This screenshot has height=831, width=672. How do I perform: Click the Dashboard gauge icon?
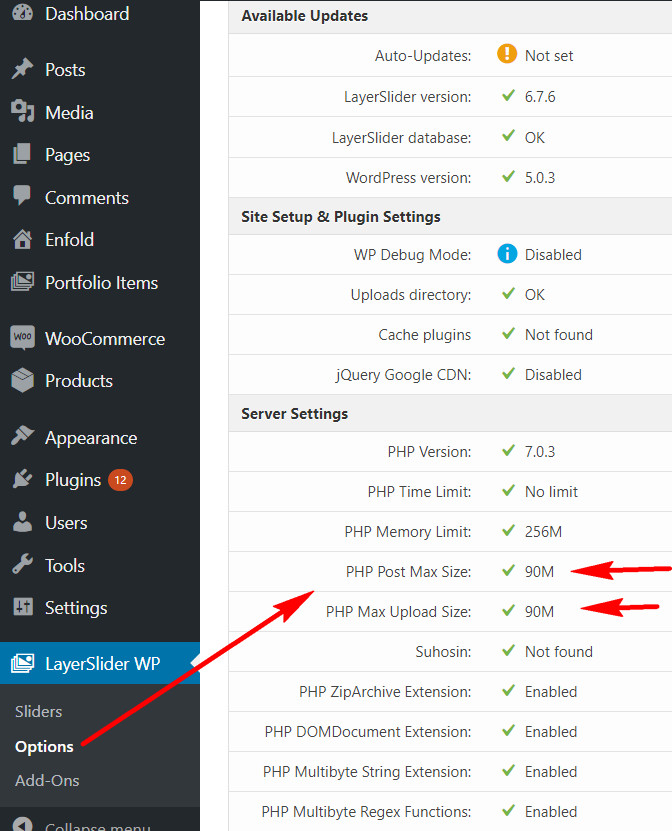(22, 13)
